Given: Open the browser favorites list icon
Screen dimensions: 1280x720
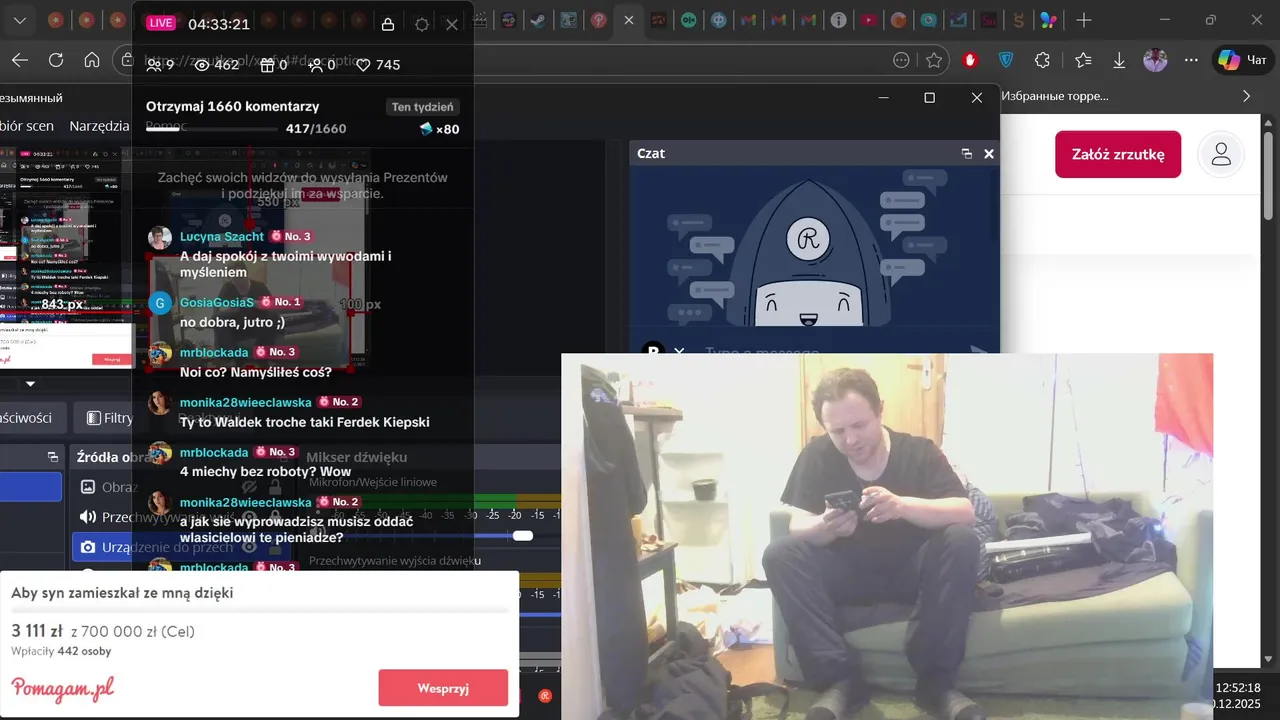Looking at the screenshot, I should tap(1083, 60).
